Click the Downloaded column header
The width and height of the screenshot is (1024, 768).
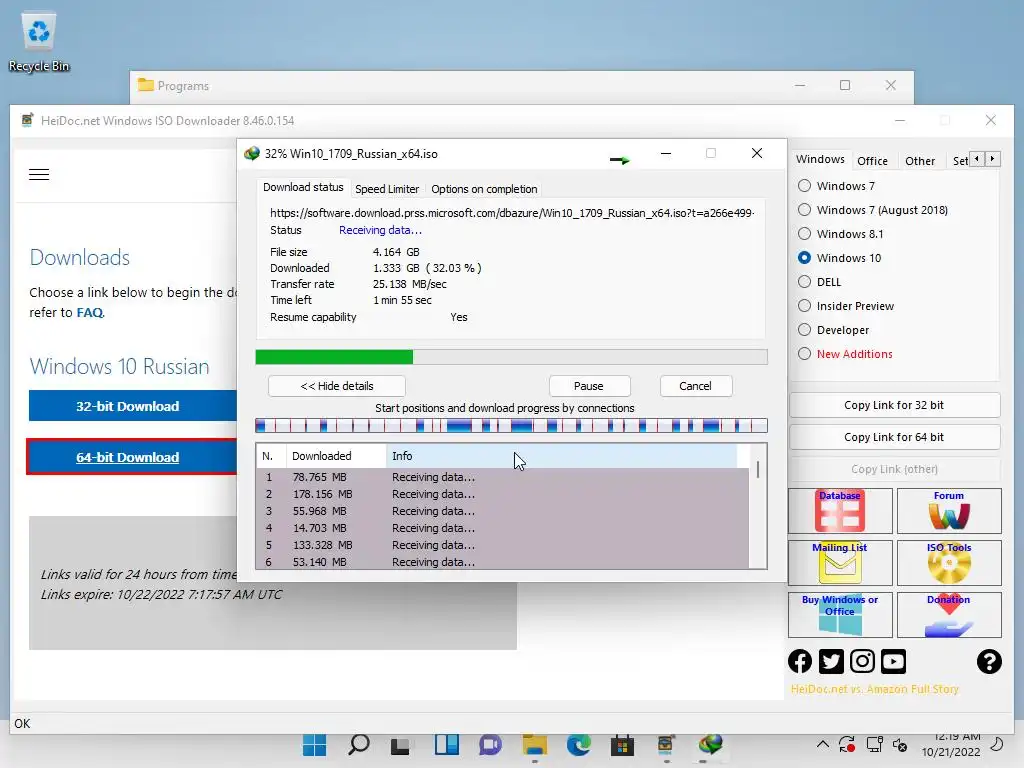point(336,456)
